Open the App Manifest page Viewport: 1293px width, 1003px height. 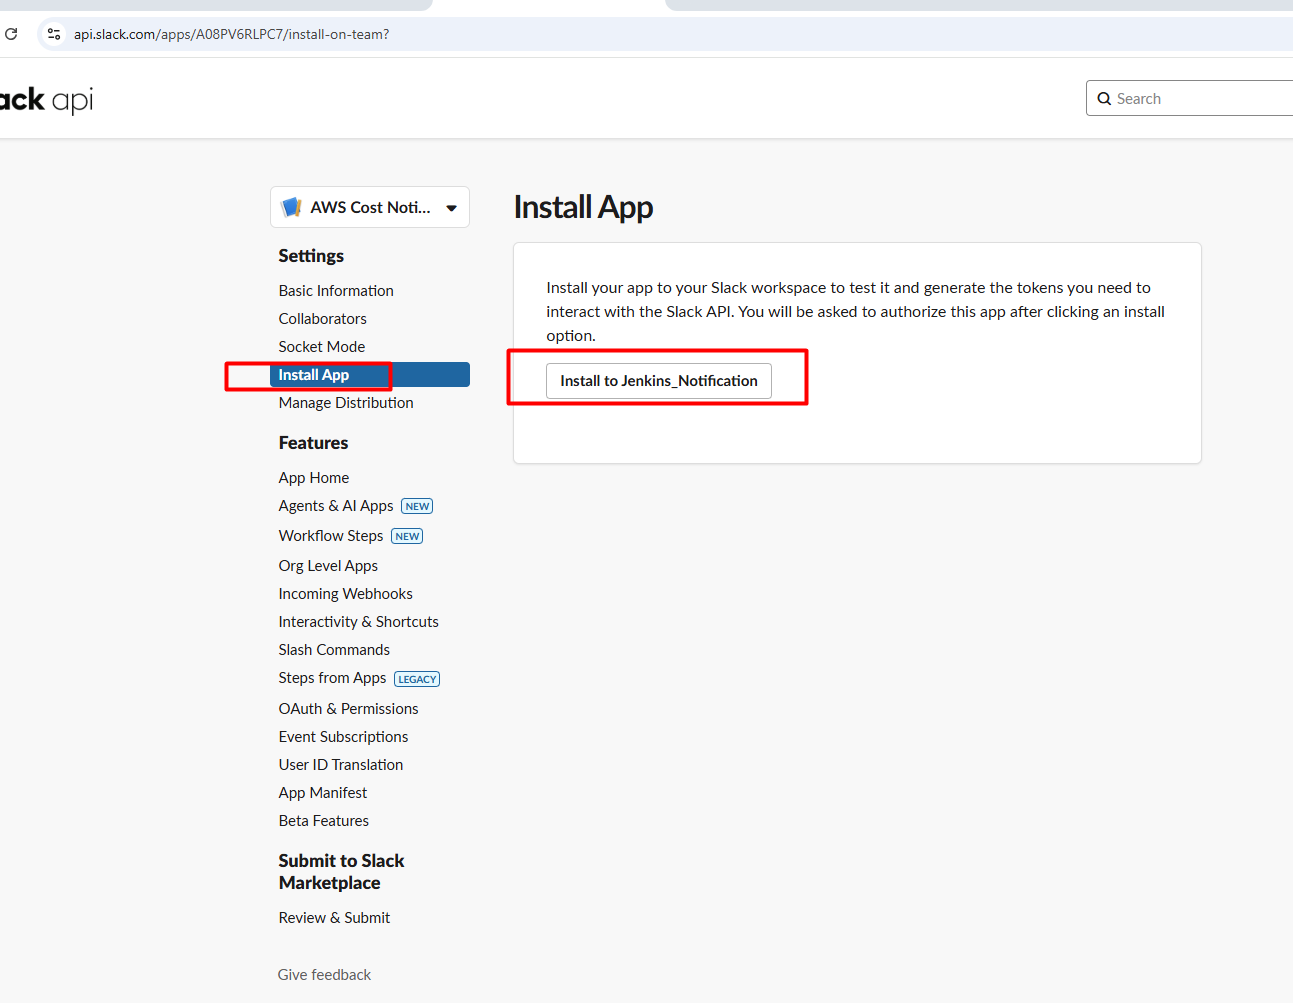[x=323, y=793]
